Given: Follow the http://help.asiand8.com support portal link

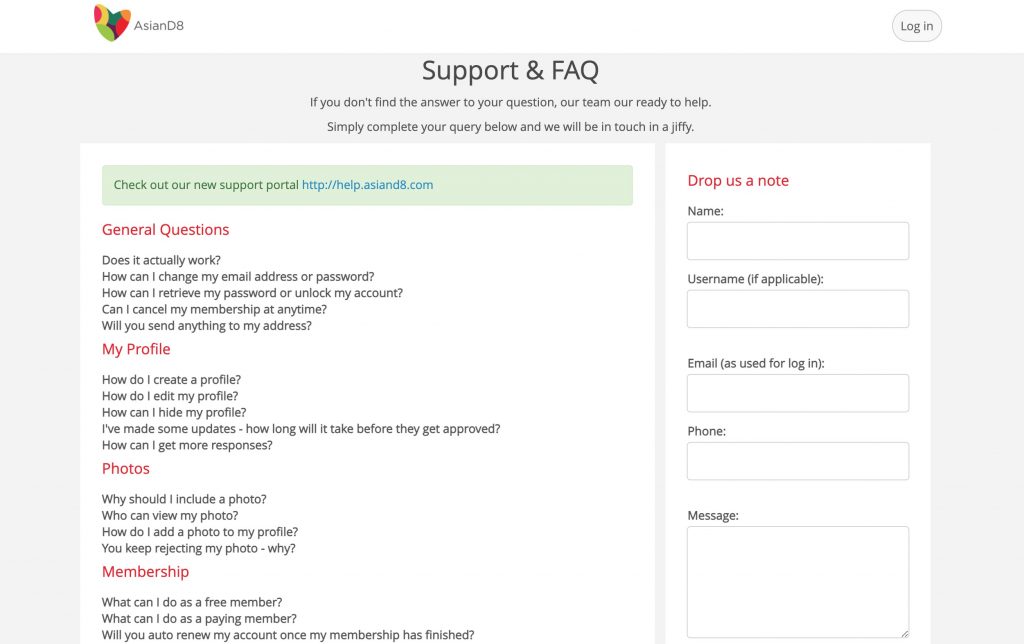Looking at the screenshot, I should click(x=367, y=185).
